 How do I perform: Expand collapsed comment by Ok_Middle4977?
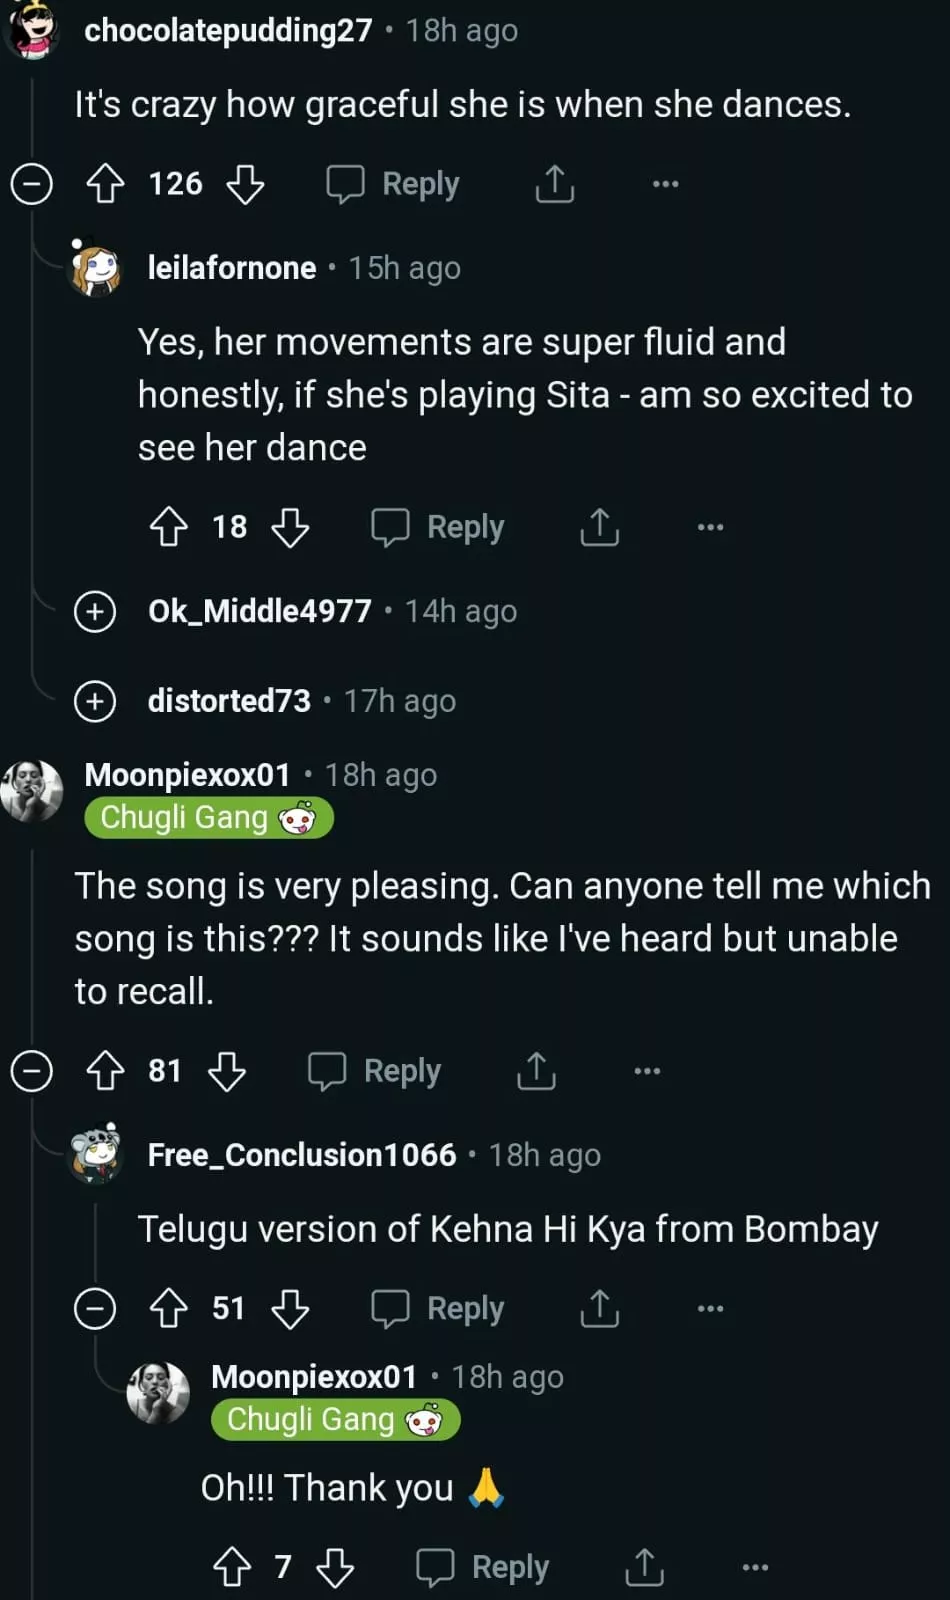tap(95, 611)
